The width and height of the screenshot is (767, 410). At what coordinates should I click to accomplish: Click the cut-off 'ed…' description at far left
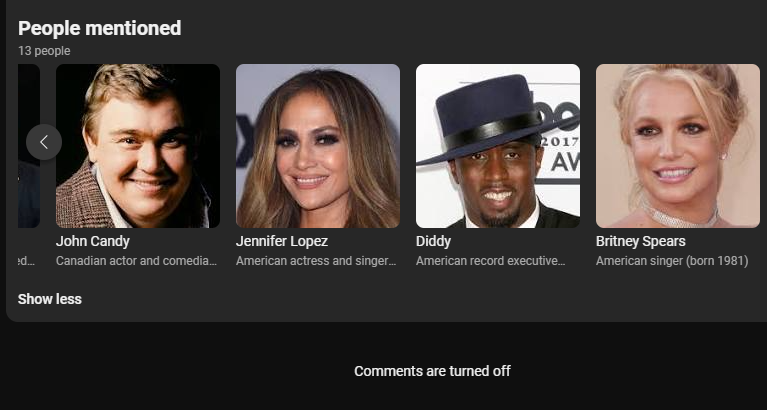tap(26, 261)
